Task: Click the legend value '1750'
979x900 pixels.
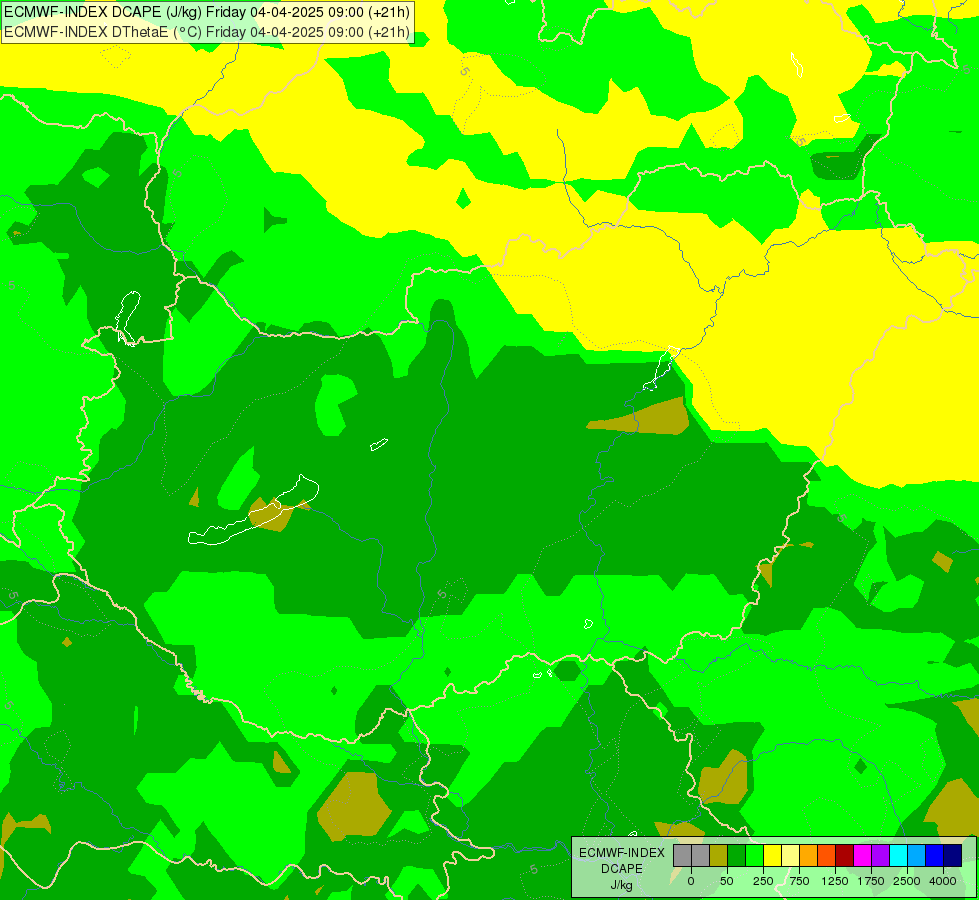Action: [x=871, y=881]
